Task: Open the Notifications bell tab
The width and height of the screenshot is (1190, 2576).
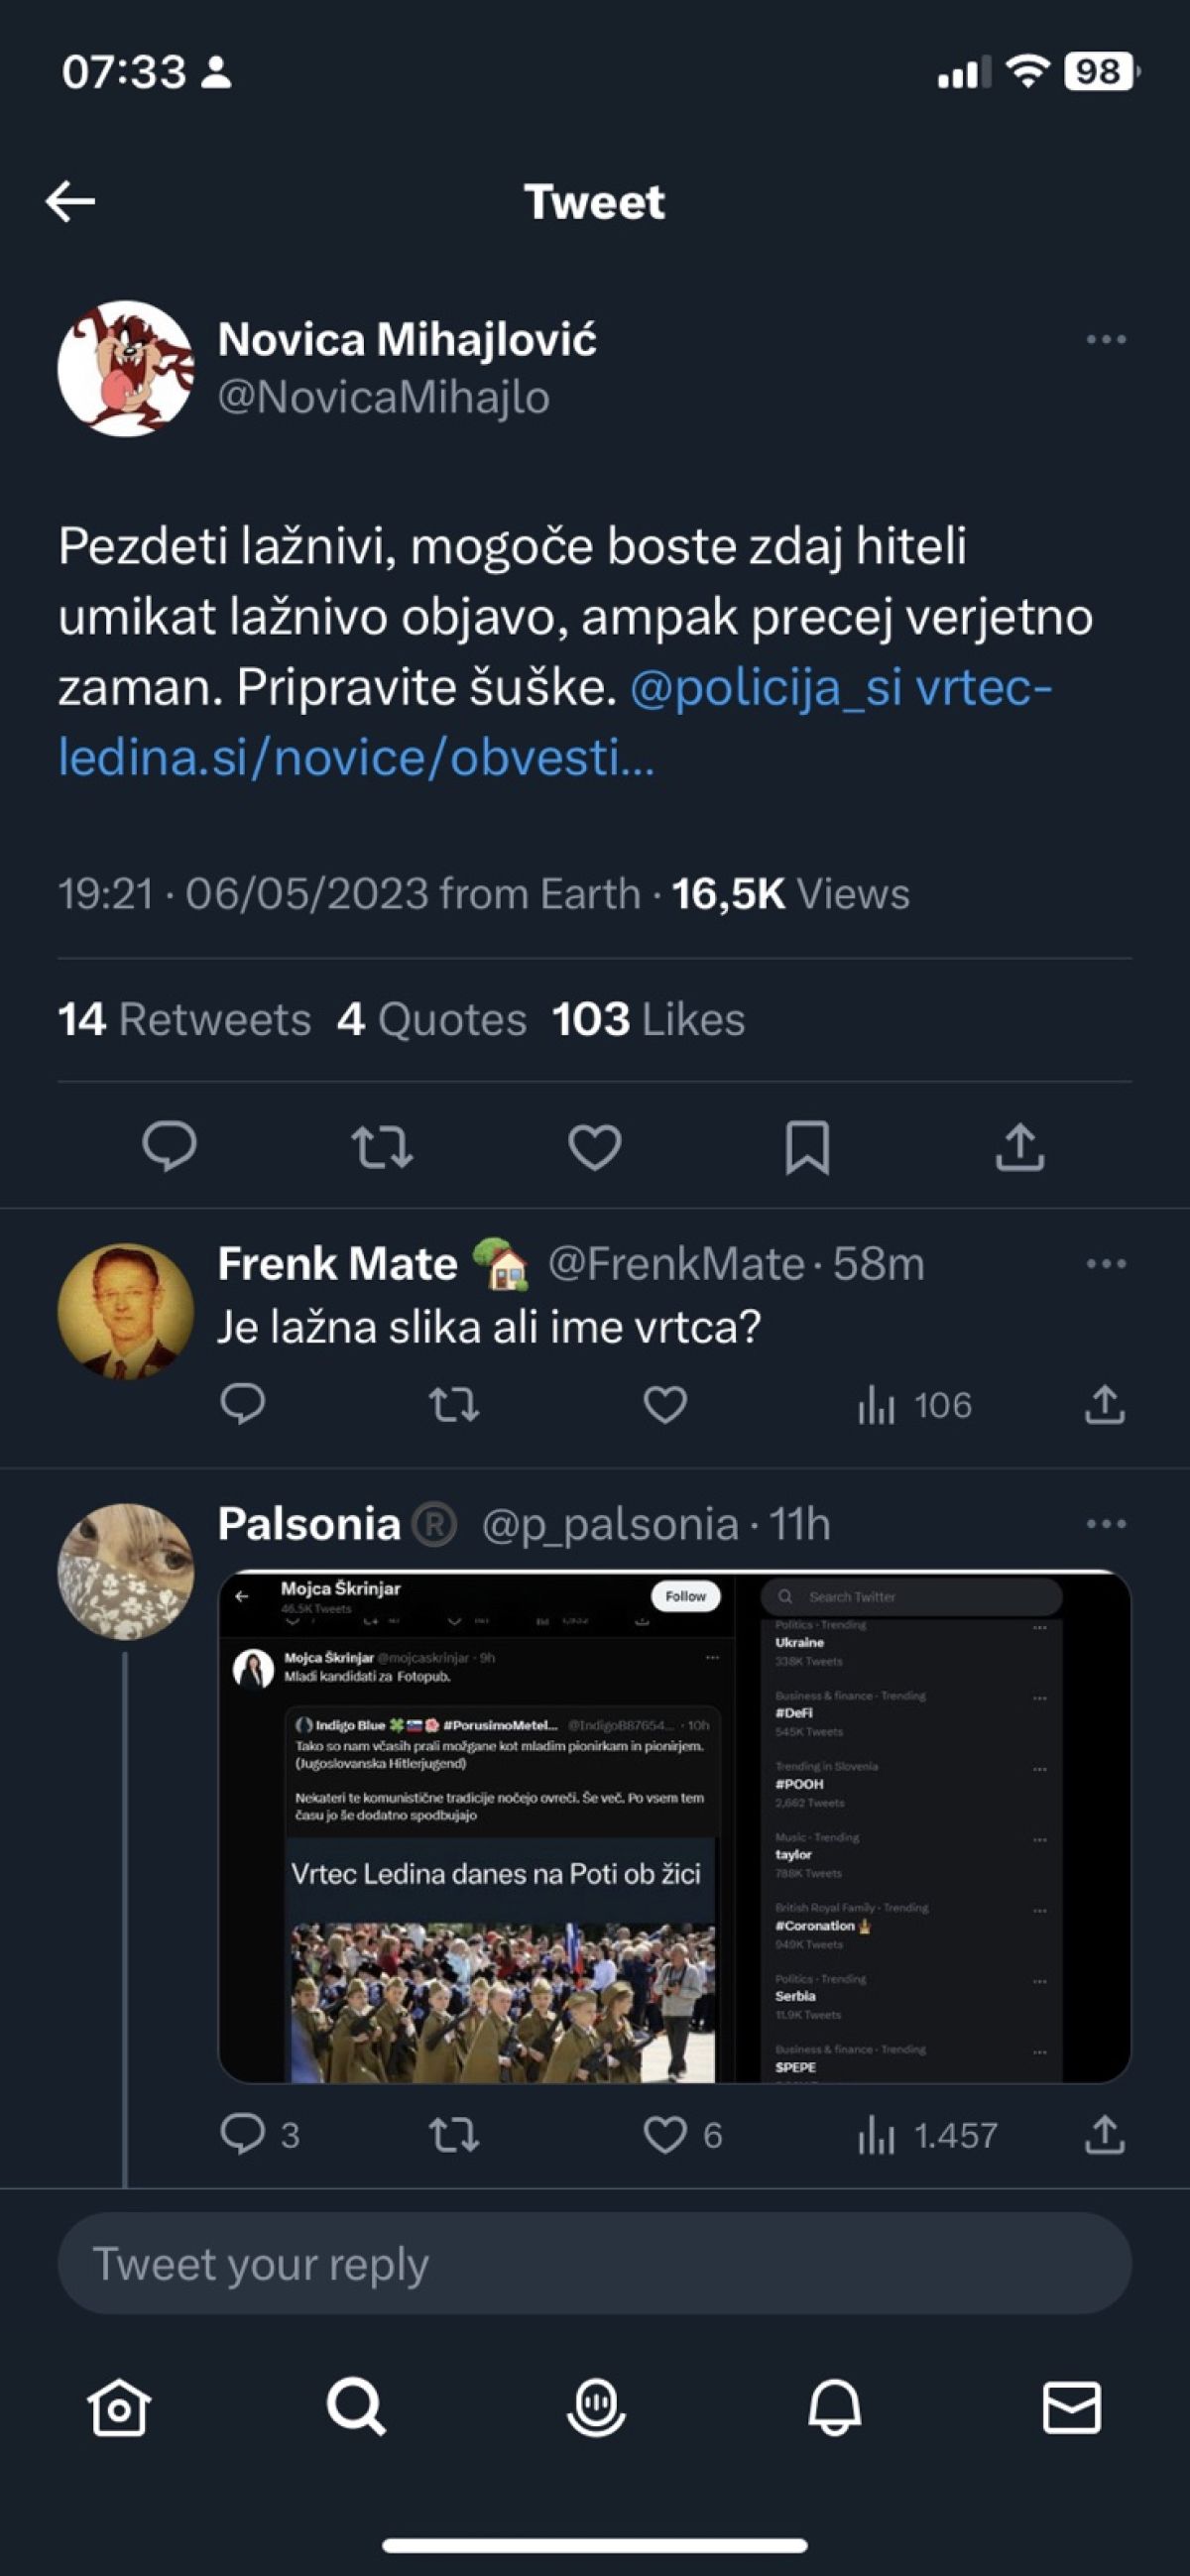Action: click(834, 2406)
